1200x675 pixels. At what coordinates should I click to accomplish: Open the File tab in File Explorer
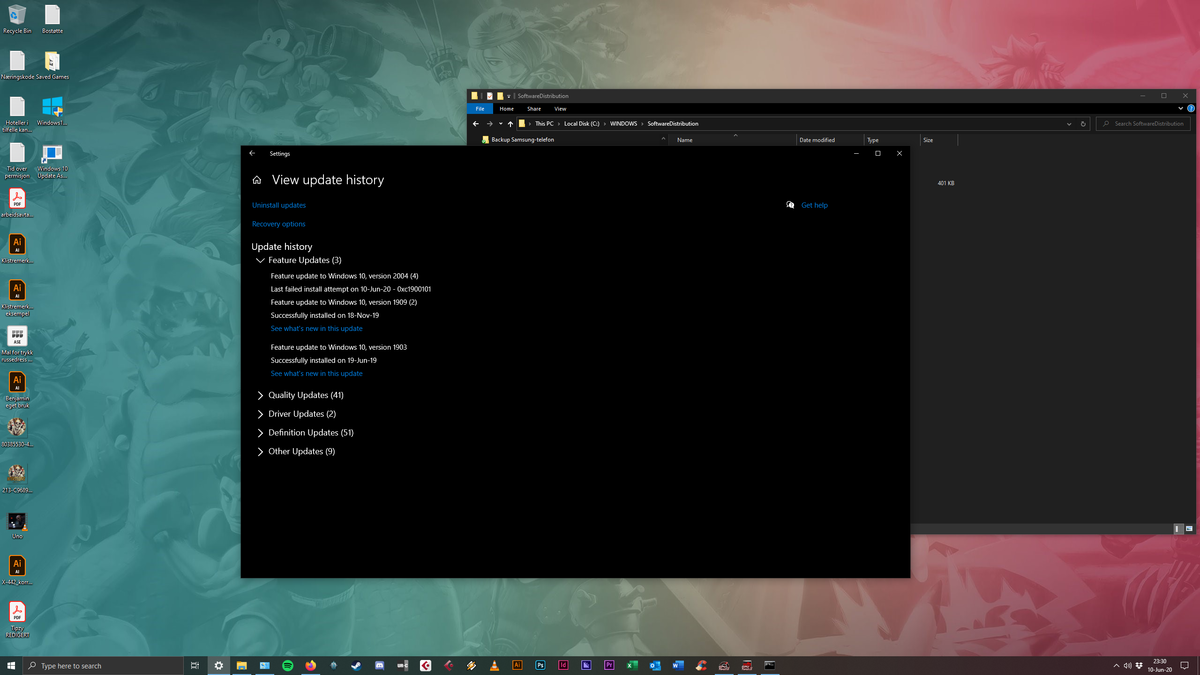click(480, 109)
